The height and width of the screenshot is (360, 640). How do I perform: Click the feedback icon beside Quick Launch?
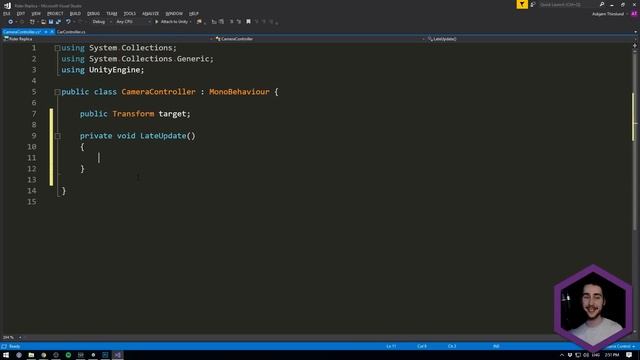point(533,4)
